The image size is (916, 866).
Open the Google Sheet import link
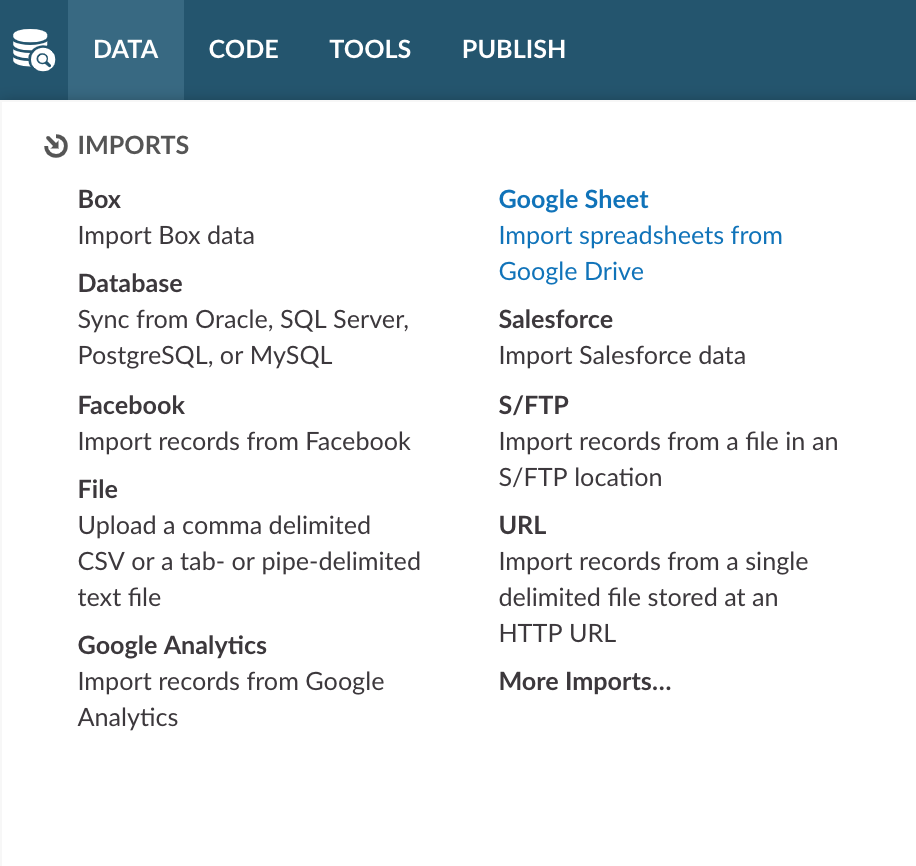[x=573, y=200]
